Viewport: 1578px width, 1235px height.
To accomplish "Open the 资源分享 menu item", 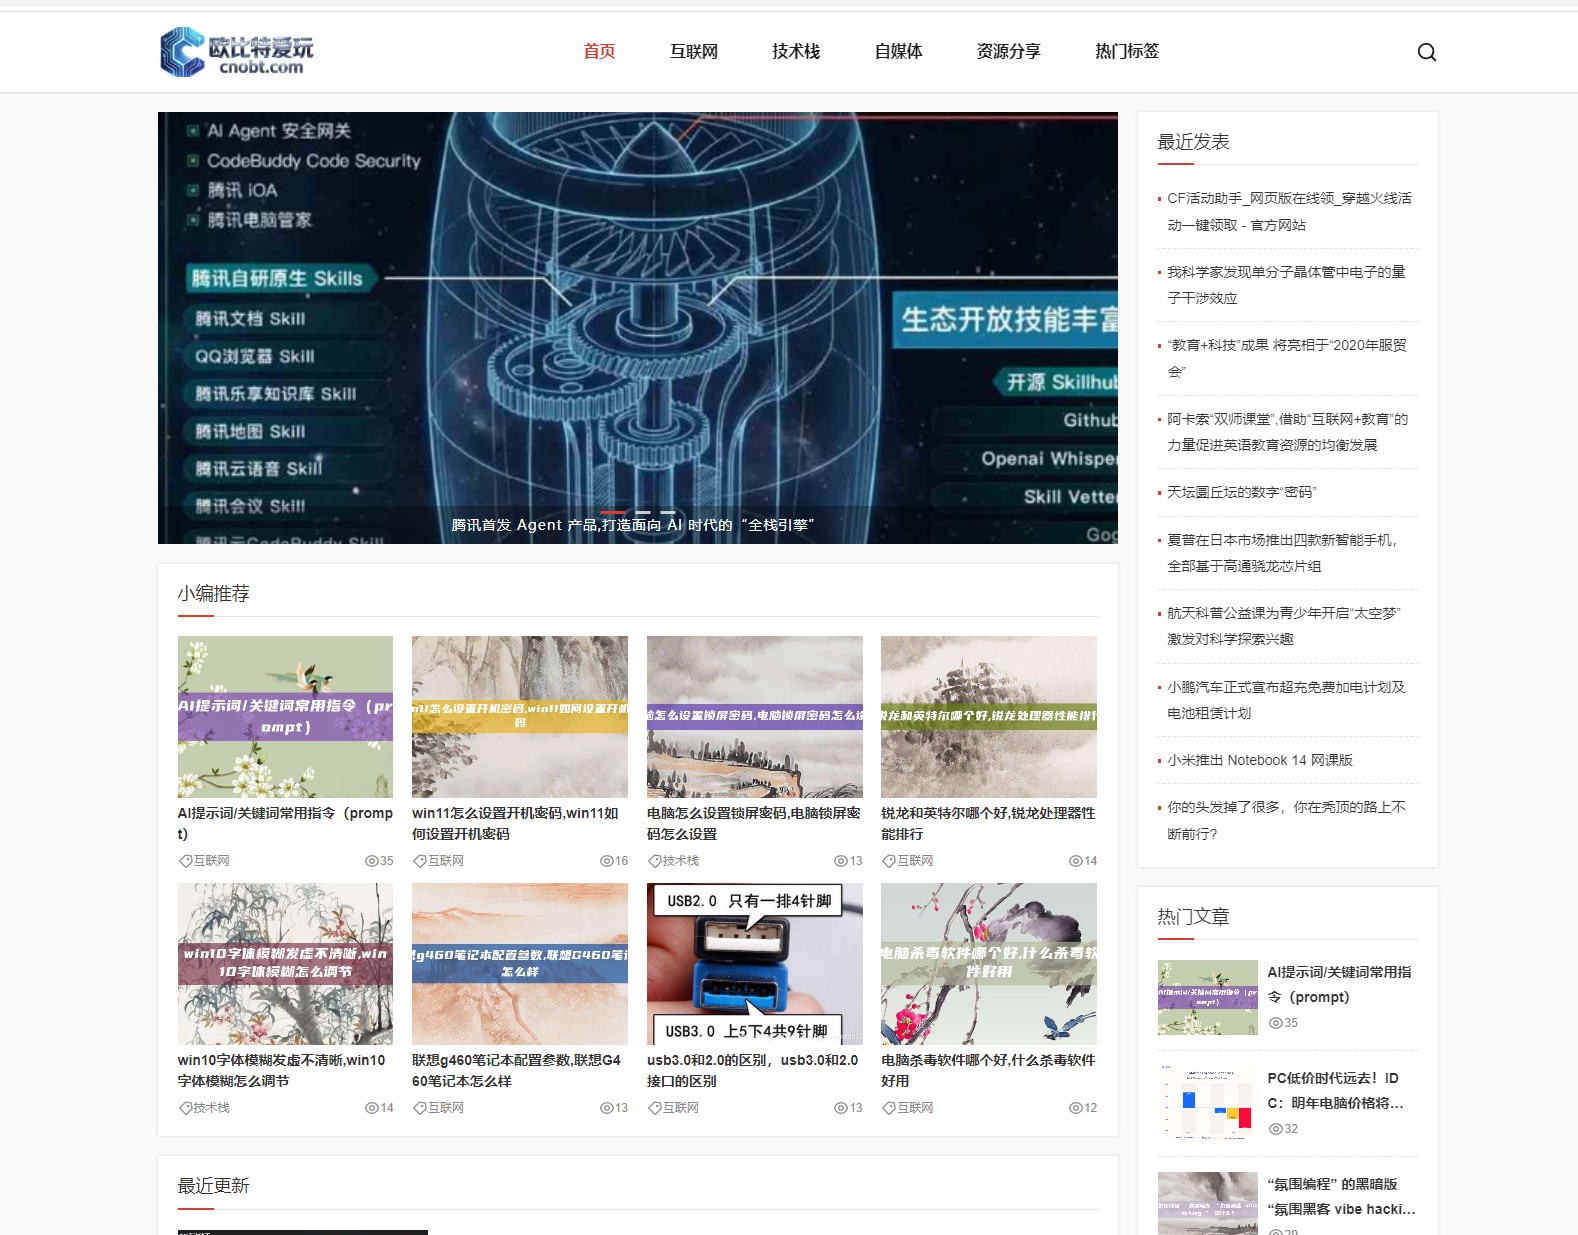I will pyautogui.click(x=1009, y=51).
